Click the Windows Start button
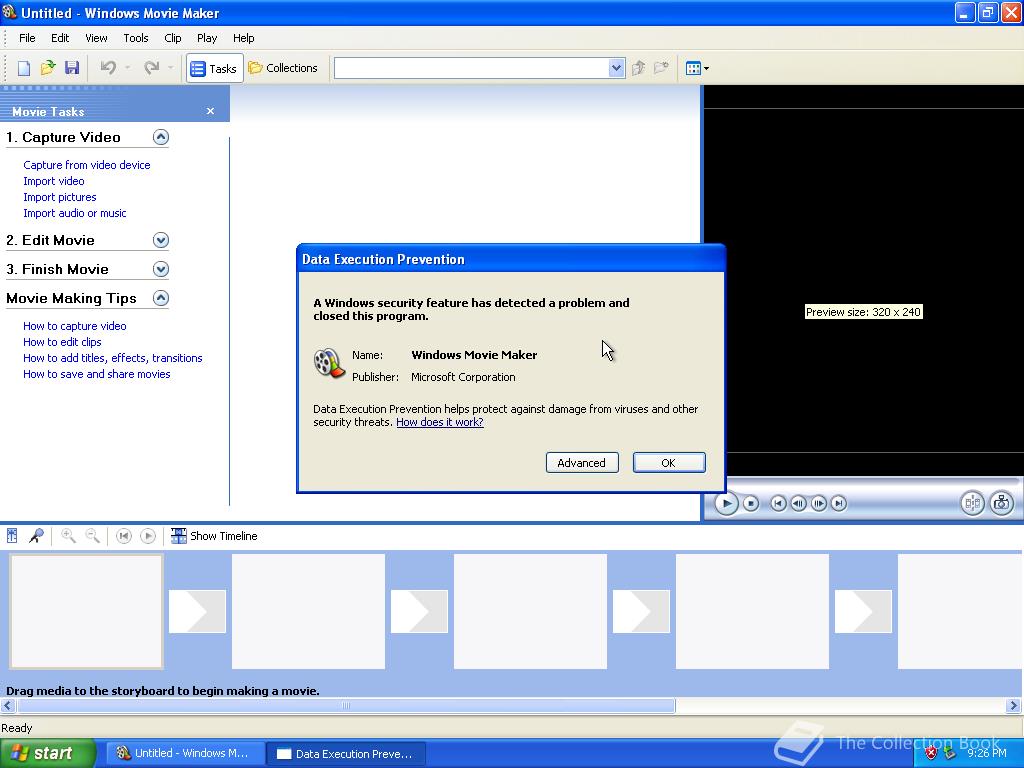The image size is (1024, 768). [48, 753]
